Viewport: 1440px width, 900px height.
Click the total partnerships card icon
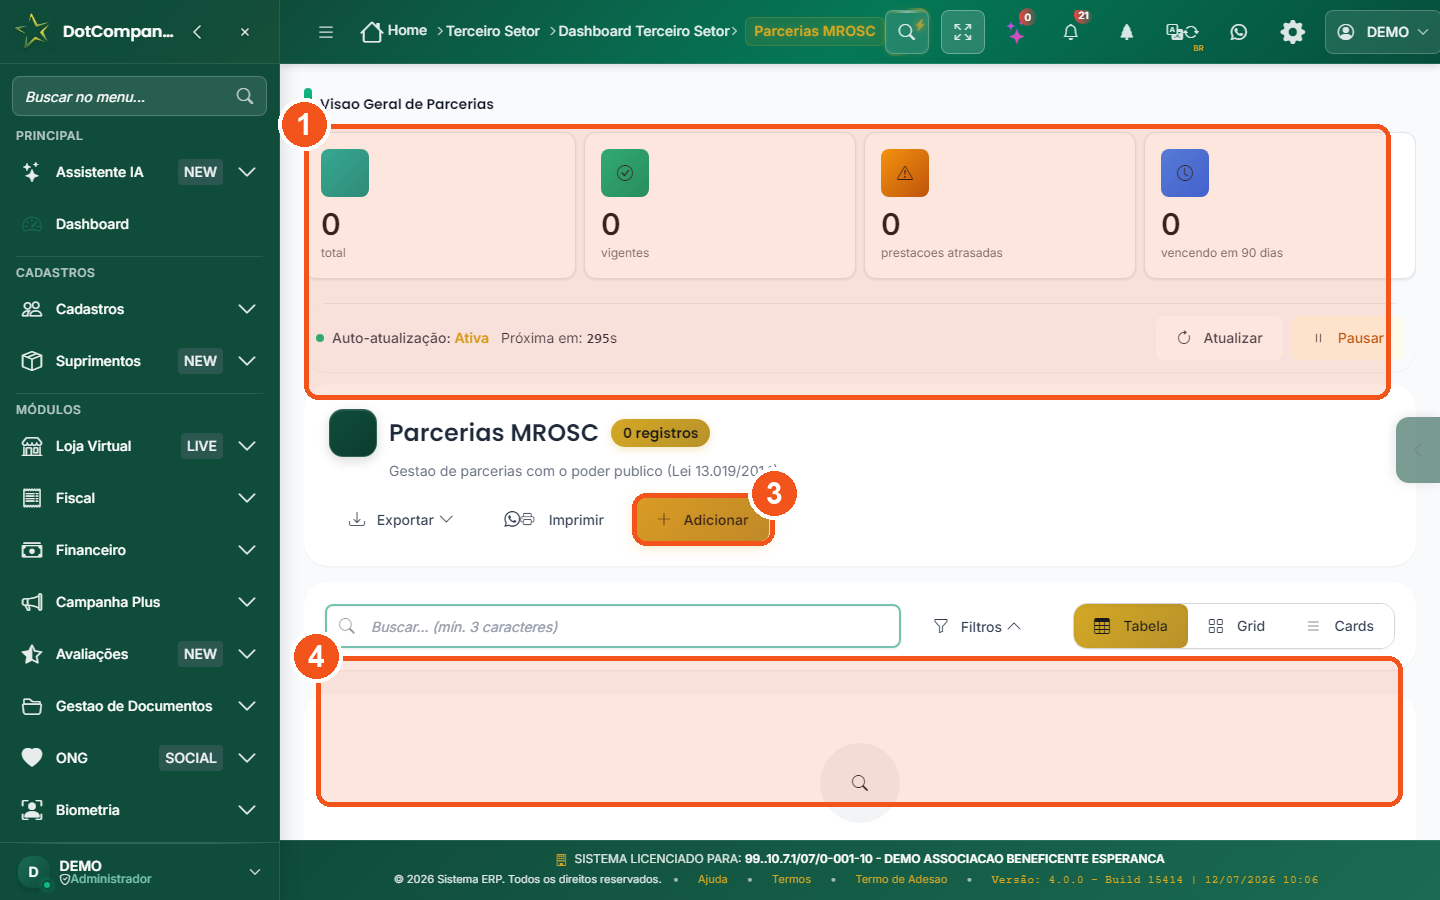345,173
